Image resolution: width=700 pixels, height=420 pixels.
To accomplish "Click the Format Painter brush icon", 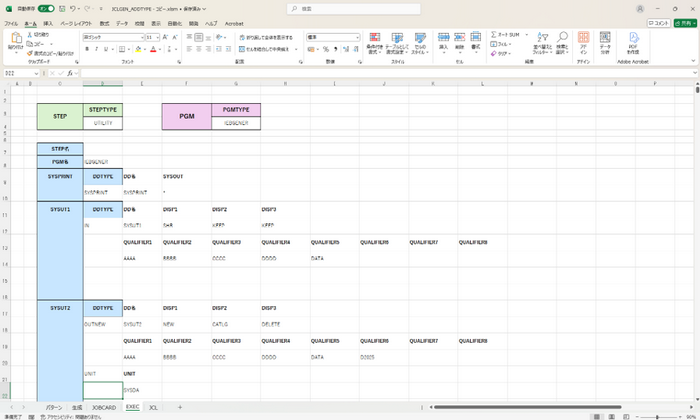I will pos(29,53).
